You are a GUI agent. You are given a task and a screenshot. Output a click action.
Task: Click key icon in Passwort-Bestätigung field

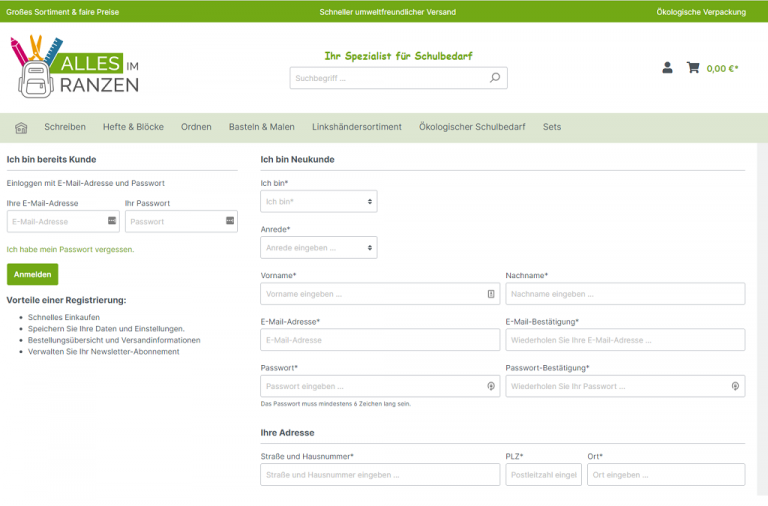tap(735, 386)
